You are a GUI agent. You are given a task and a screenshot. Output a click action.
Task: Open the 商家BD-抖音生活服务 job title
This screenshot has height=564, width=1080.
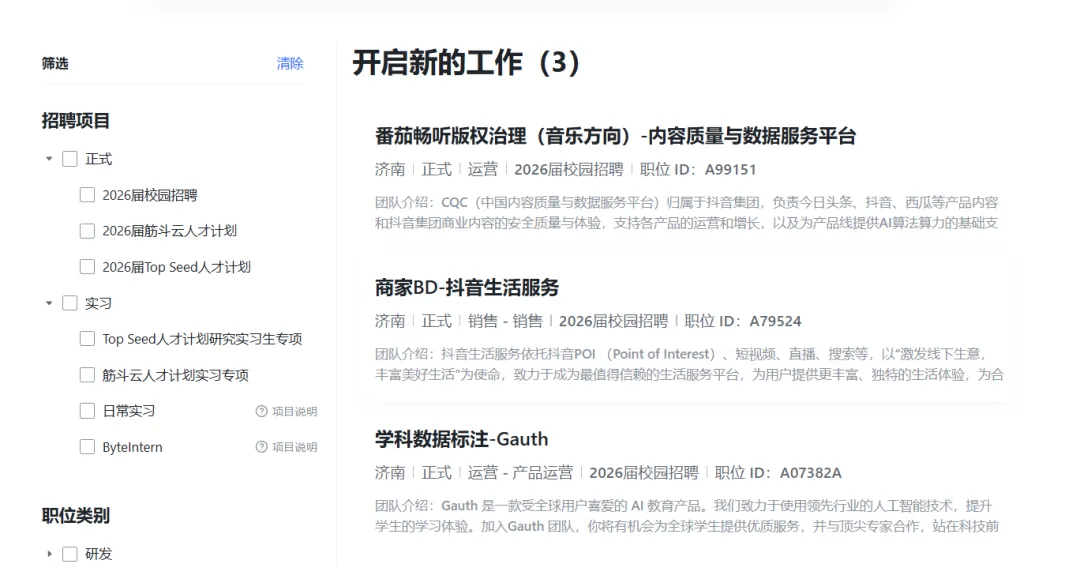[467, 287]
